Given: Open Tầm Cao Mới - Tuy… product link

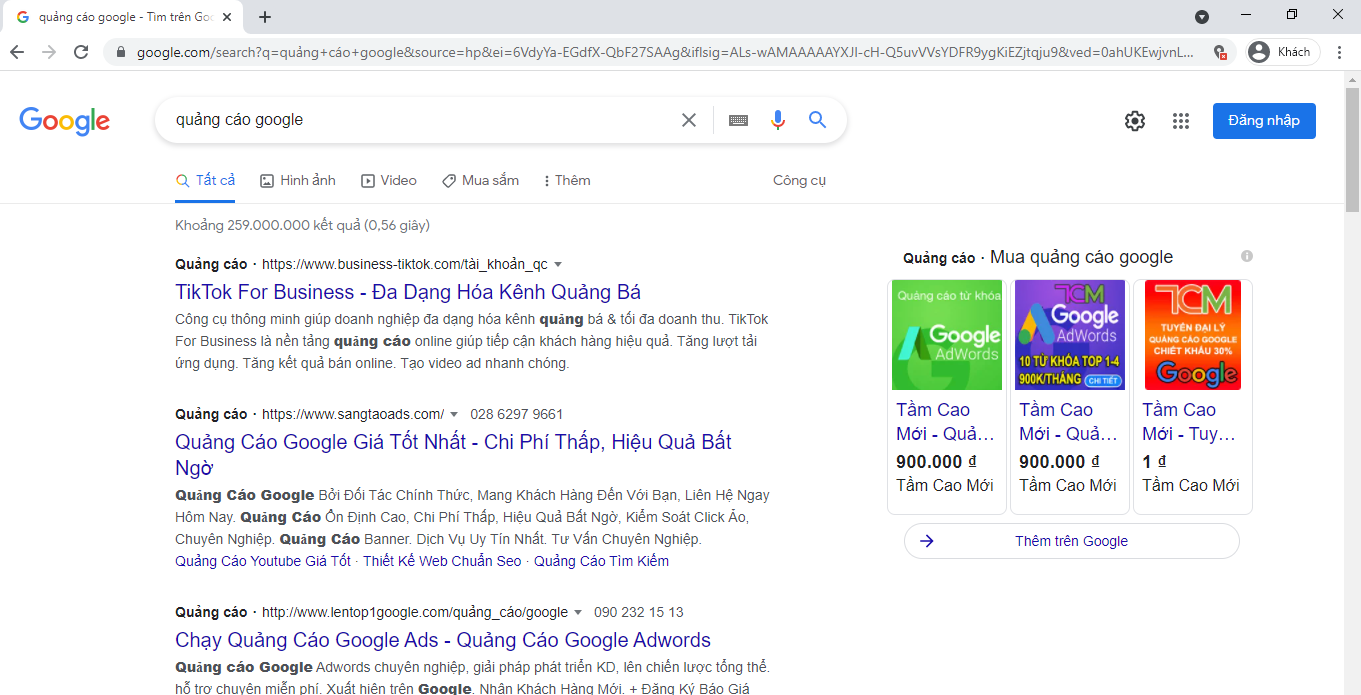Looking at the screenshot, I should click(x=1190, y=421).
